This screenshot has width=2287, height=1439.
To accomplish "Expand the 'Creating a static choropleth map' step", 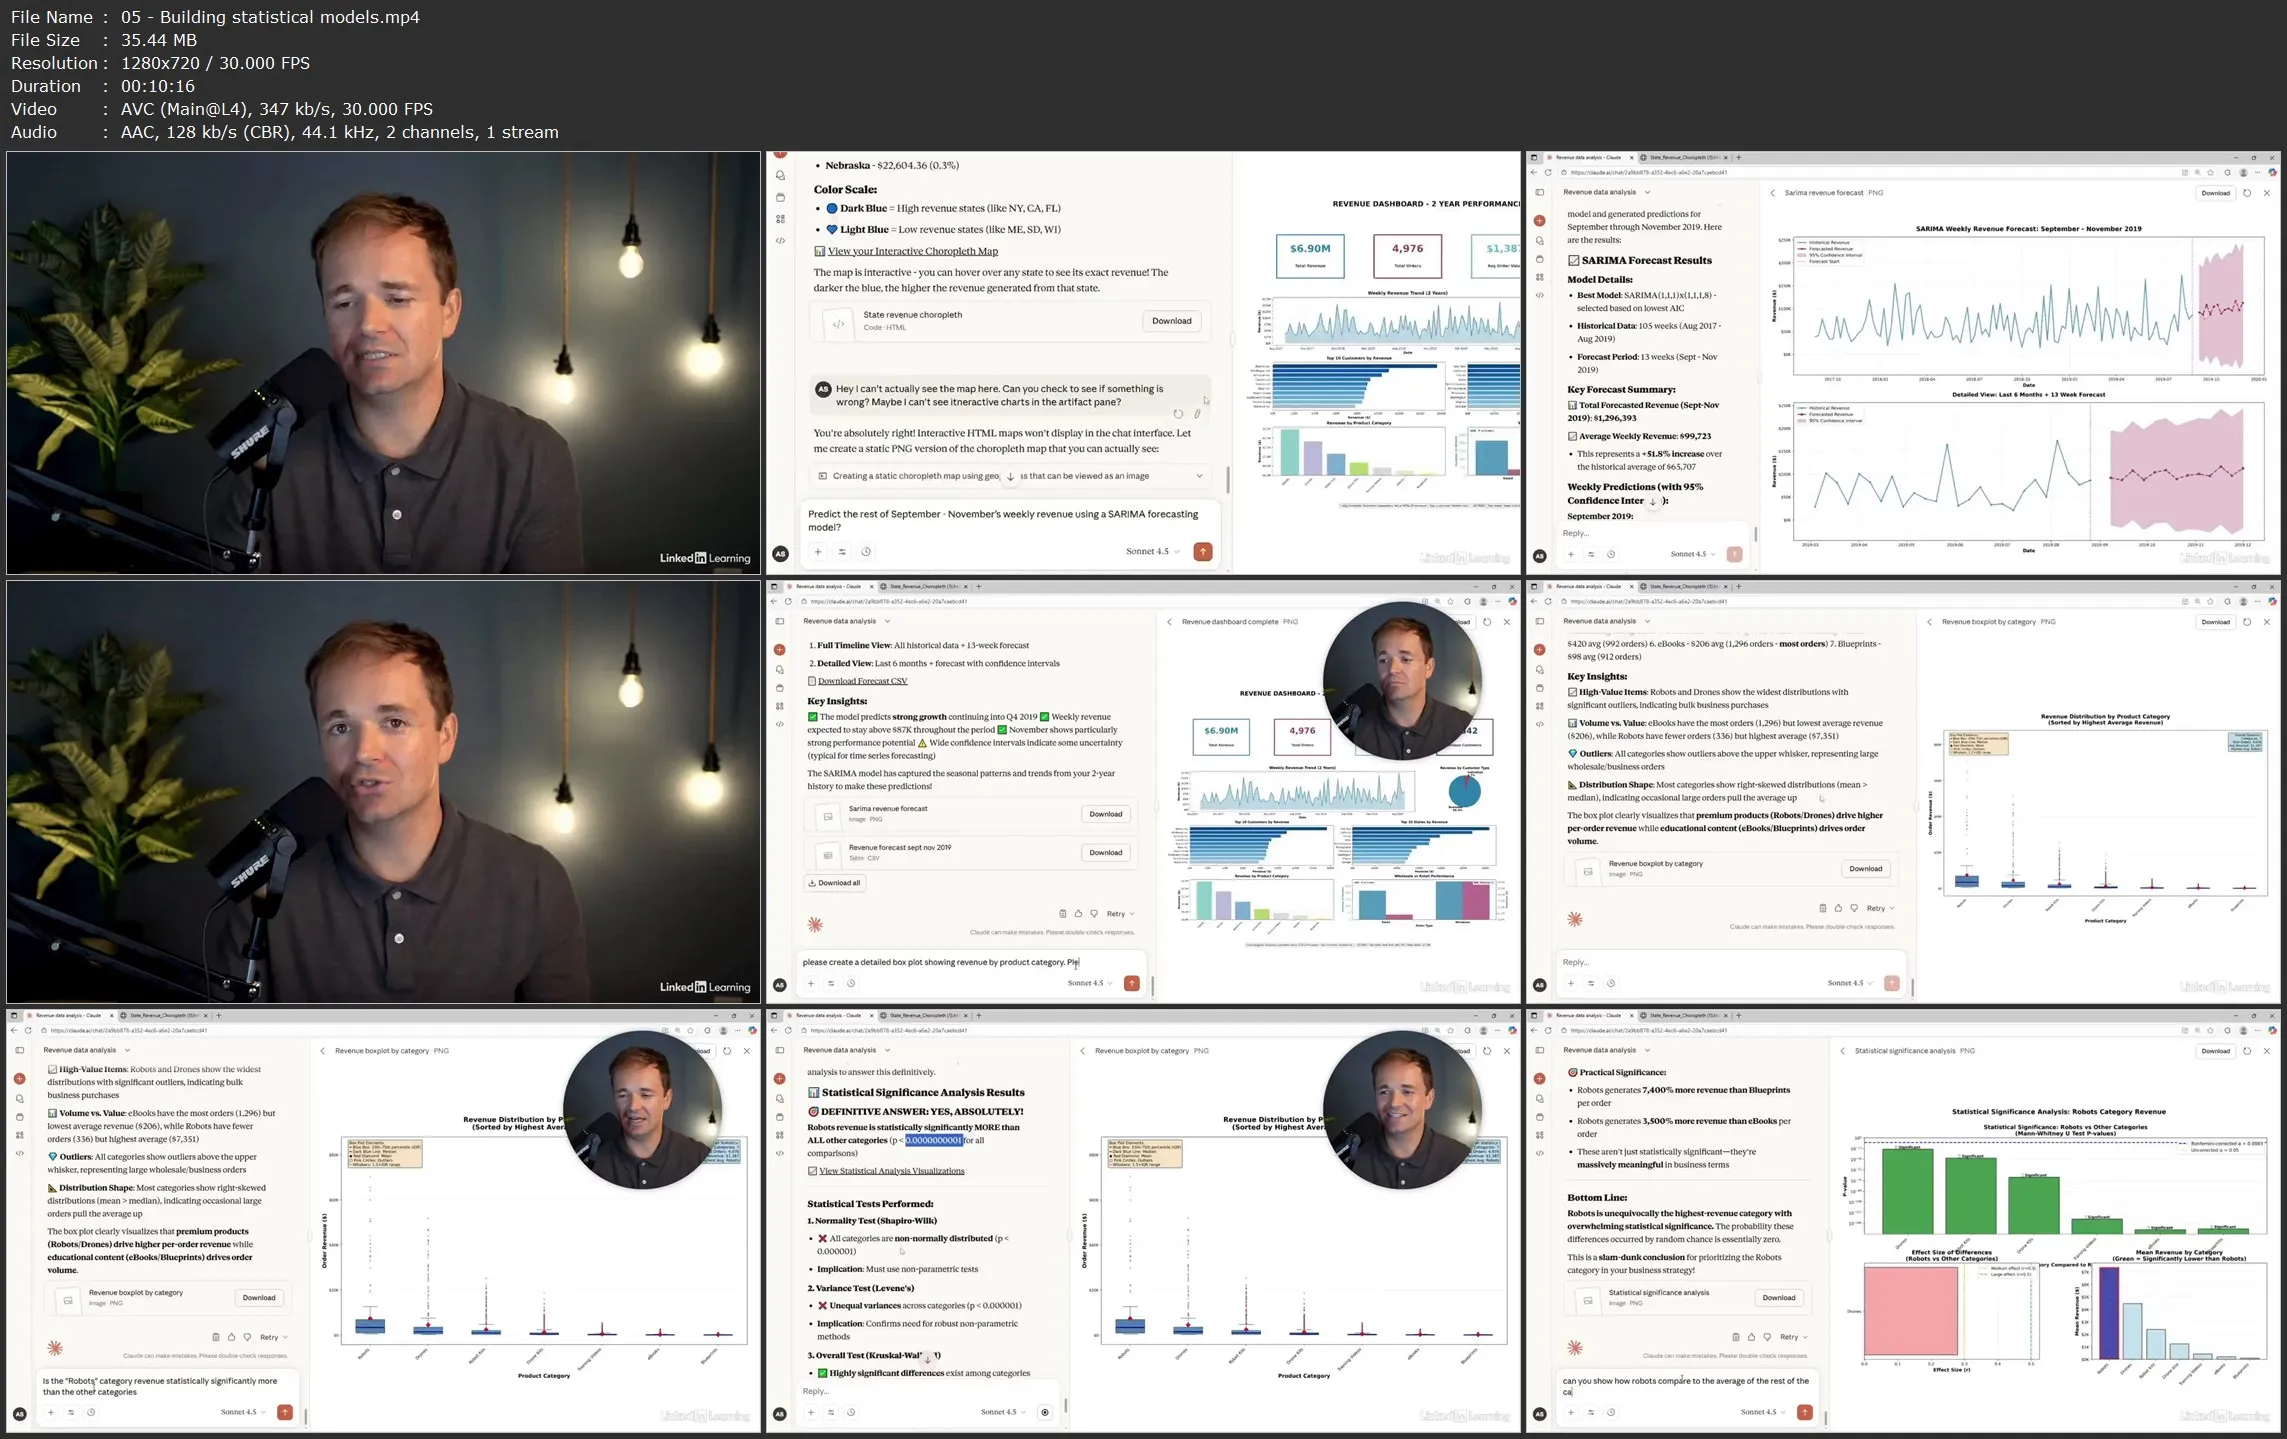I will tap(1197, 477).
